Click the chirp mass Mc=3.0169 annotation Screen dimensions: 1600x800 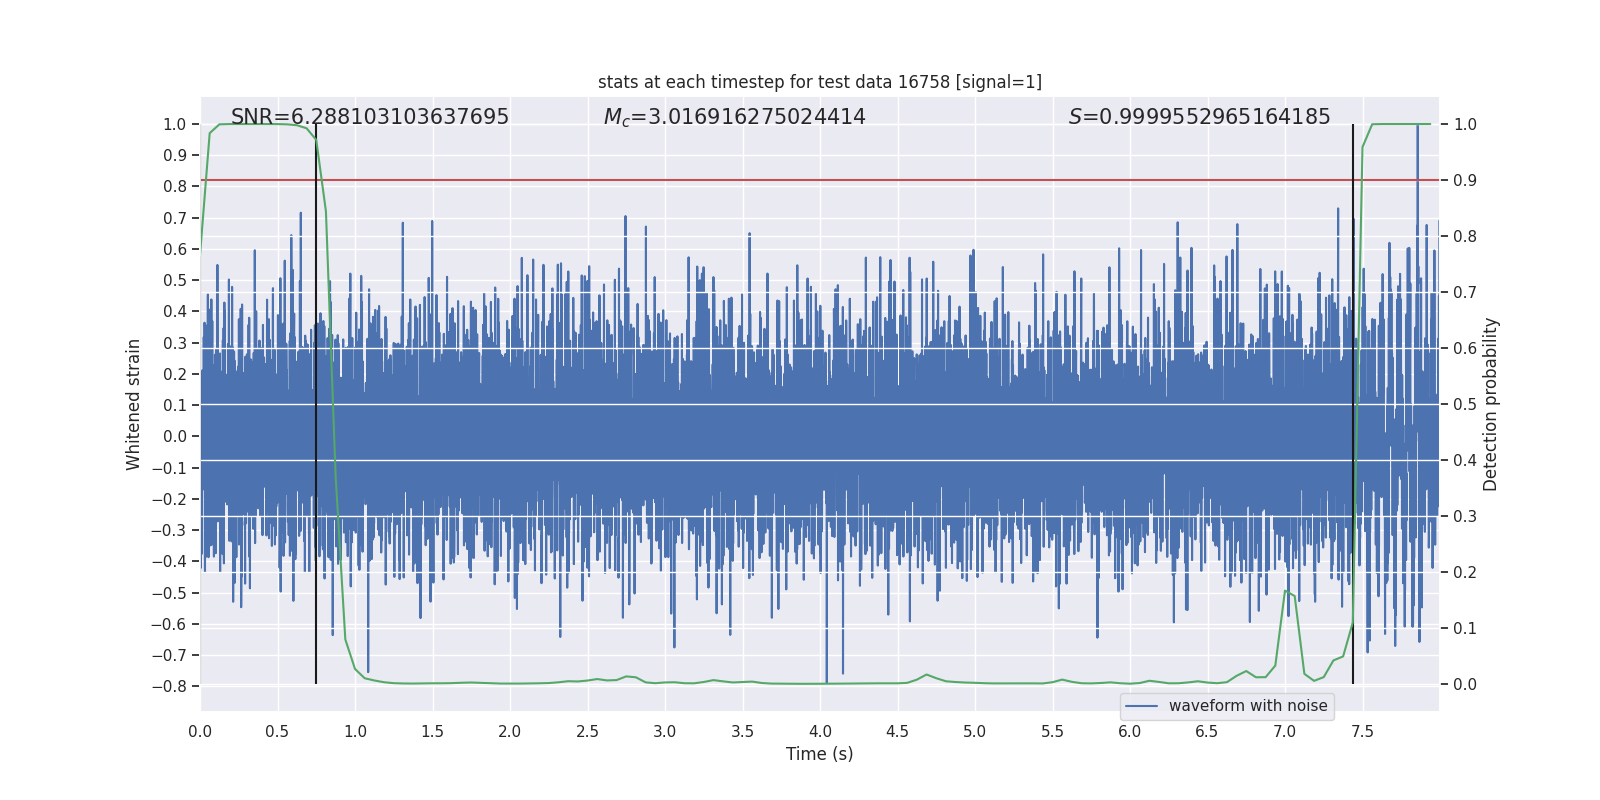coord(735,117)
